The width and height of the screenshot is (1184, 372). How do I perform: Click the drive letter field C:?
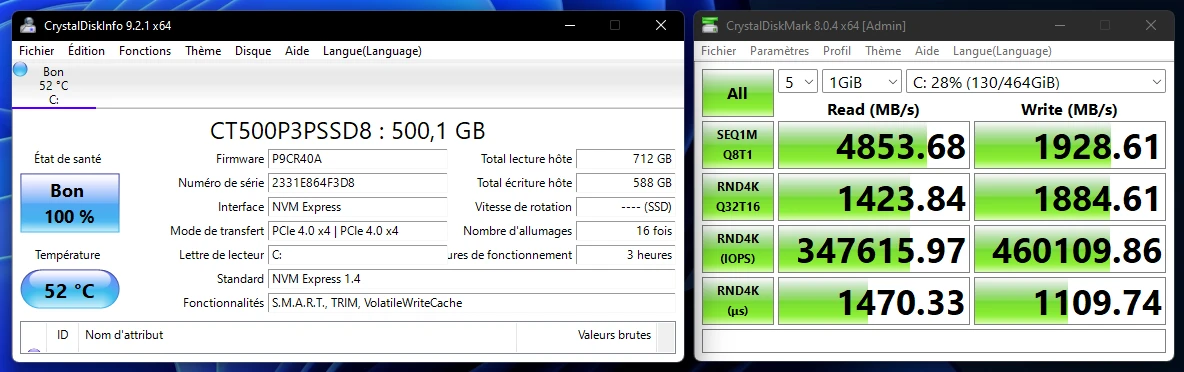click(x=358, y=255)
